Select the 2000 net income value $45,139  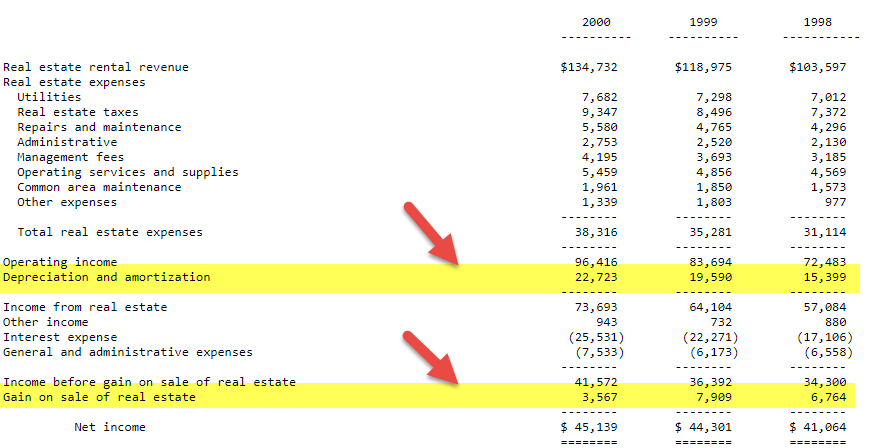[x=589, y=427]
